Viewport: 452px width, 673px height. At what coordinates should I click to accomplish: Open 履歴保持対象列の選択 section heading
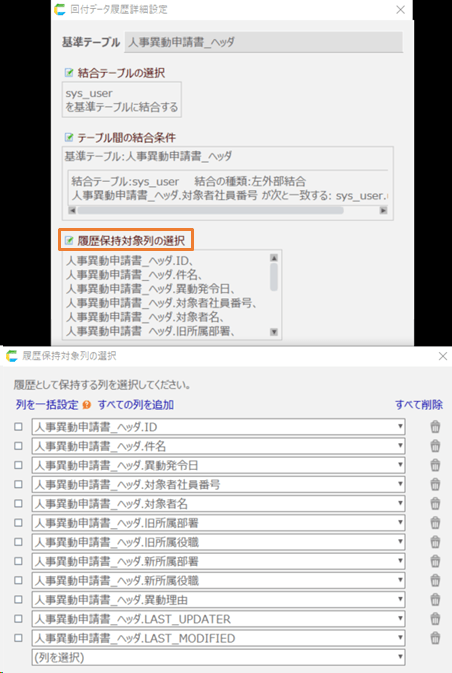click(131, 241)
